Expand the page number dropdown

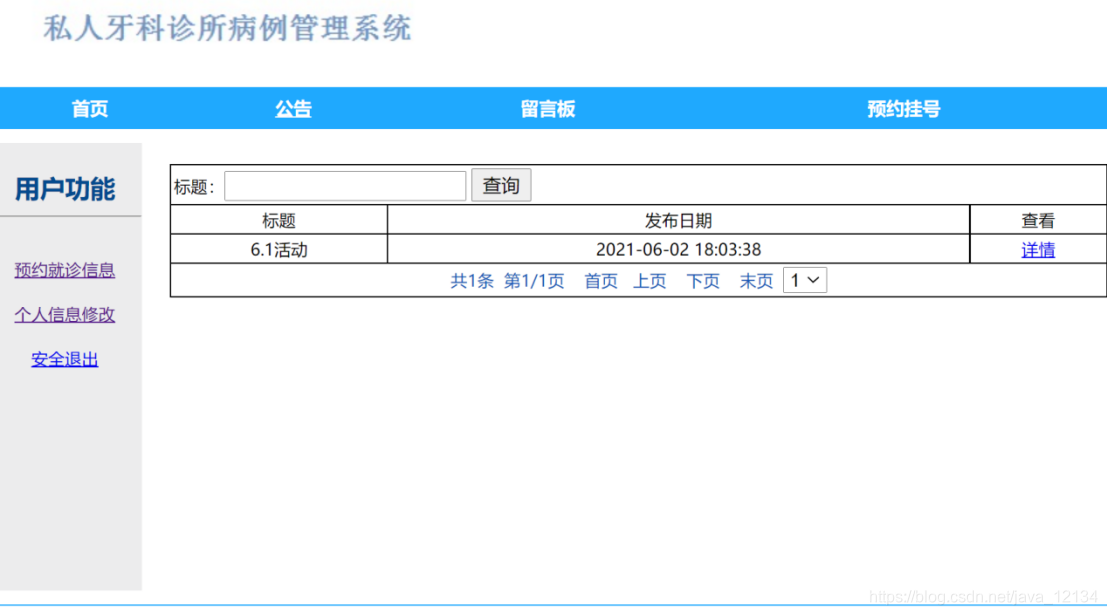[x=805, y=280]
